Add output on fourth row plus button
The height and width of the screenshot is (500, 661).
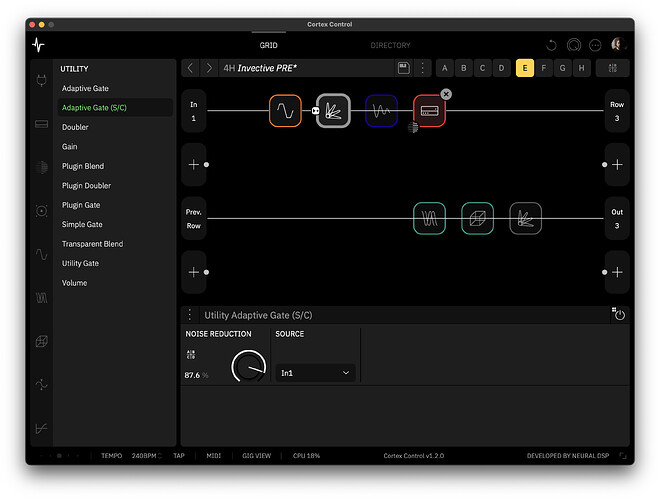click(x=617, y=272)
